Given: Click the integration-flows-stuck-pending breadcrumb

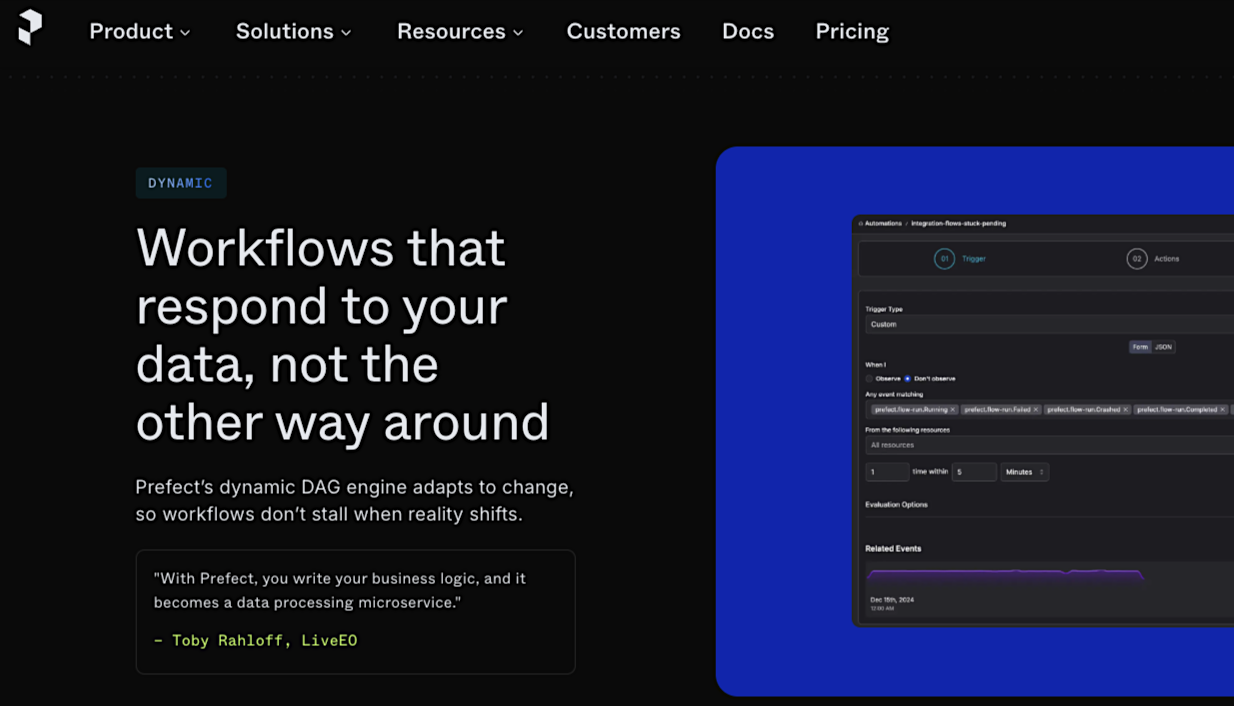Looking at the screenshot, I should (958, 224).
